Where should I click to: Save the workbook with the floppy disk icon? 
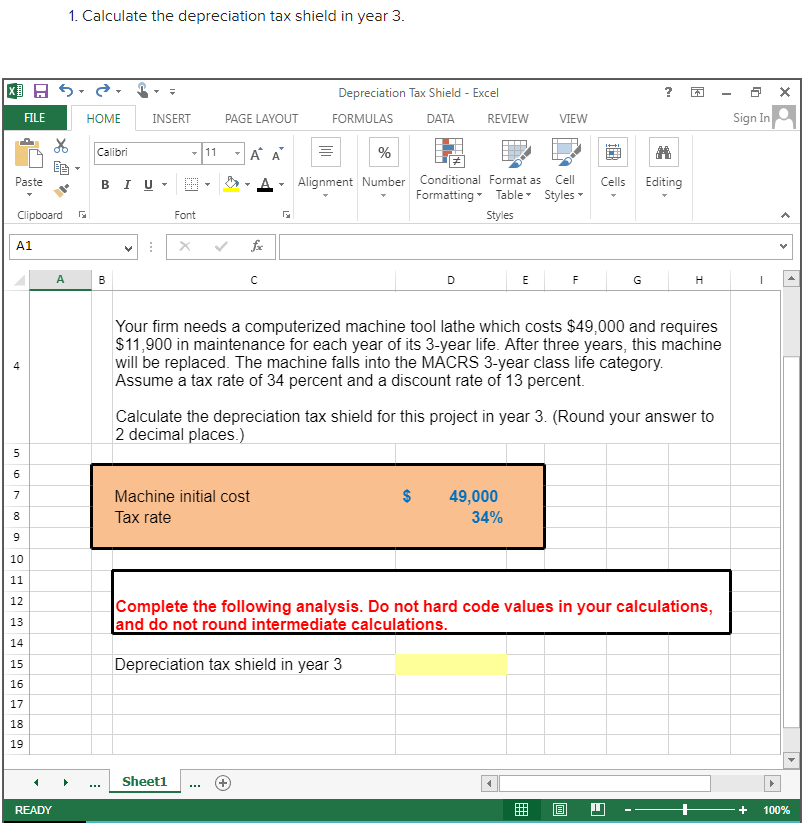tap(41, 91)
